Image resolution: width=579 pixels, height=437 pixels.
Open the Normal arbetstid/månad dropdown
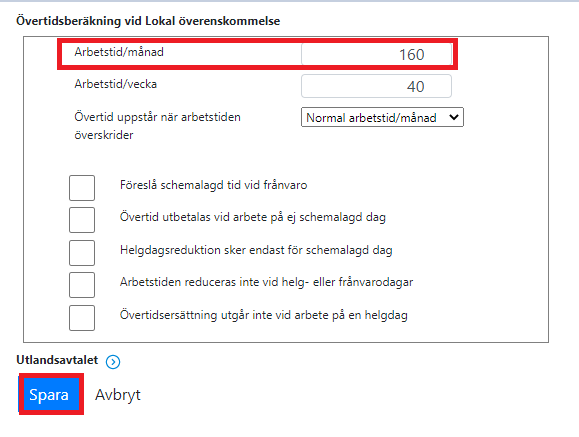click(x=382, y=117)
